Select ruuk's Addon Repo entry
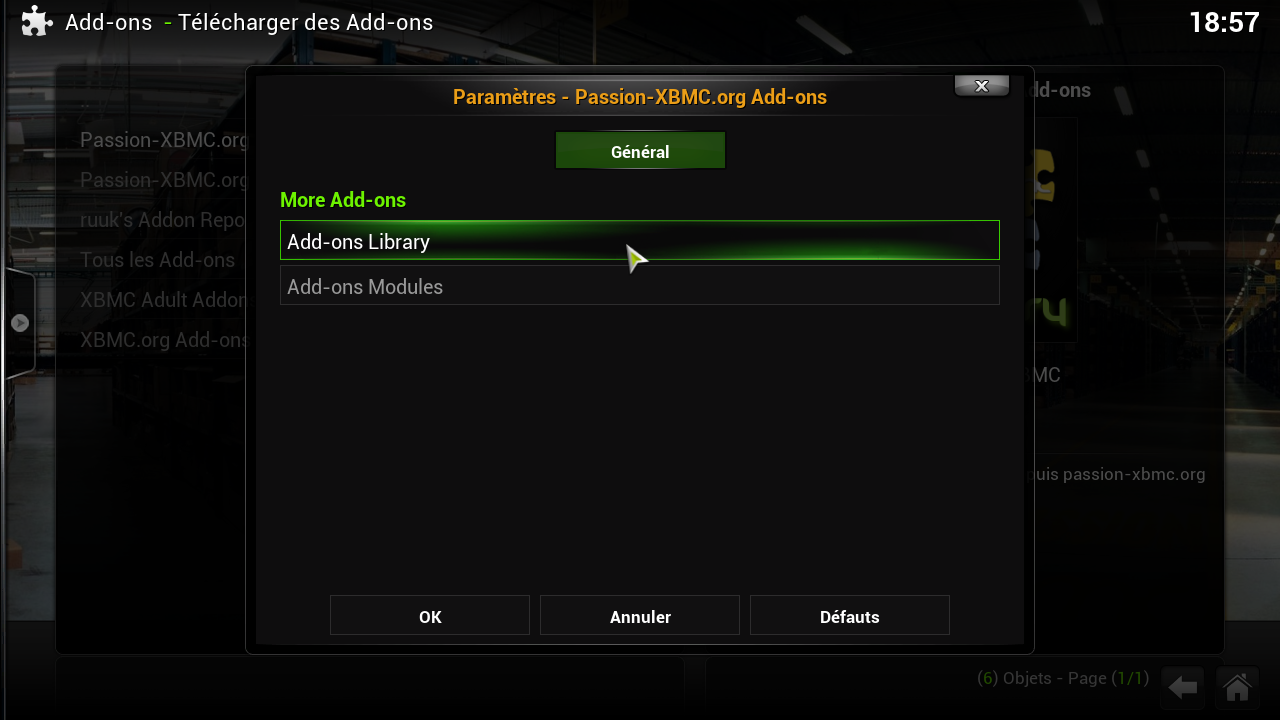 coord(163,220)
